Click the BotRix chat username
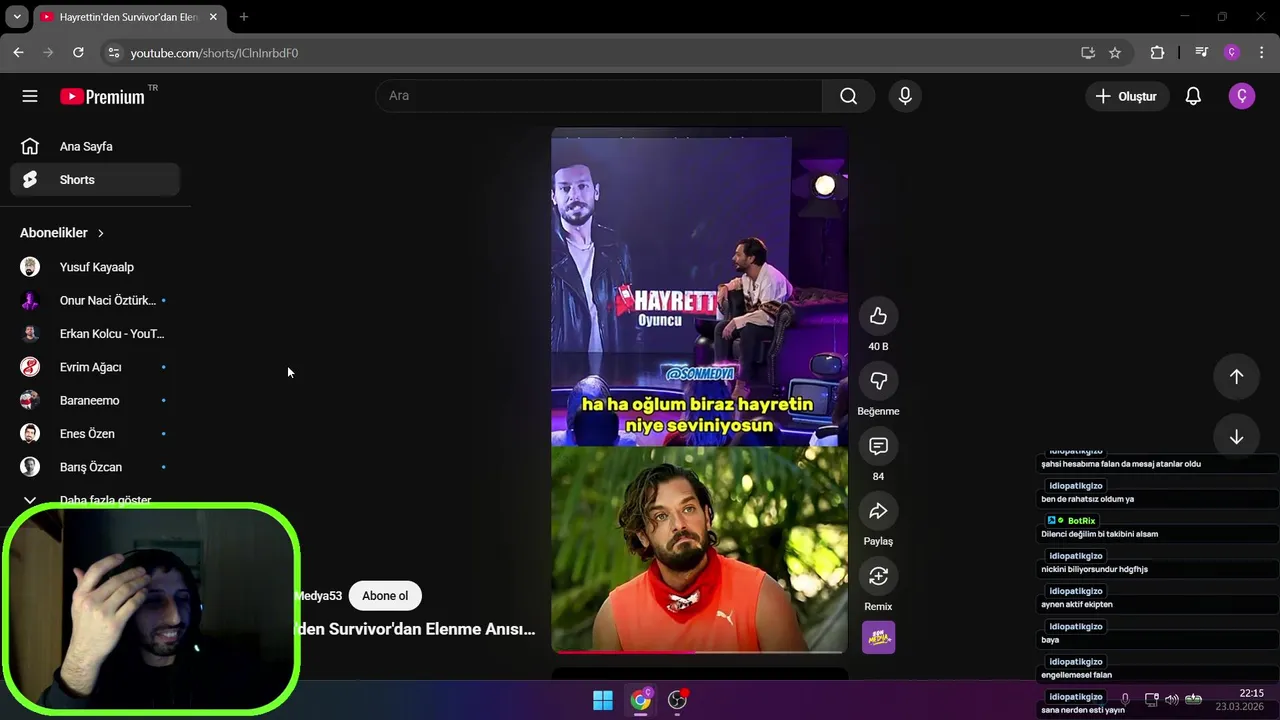 click(1081, 521)
